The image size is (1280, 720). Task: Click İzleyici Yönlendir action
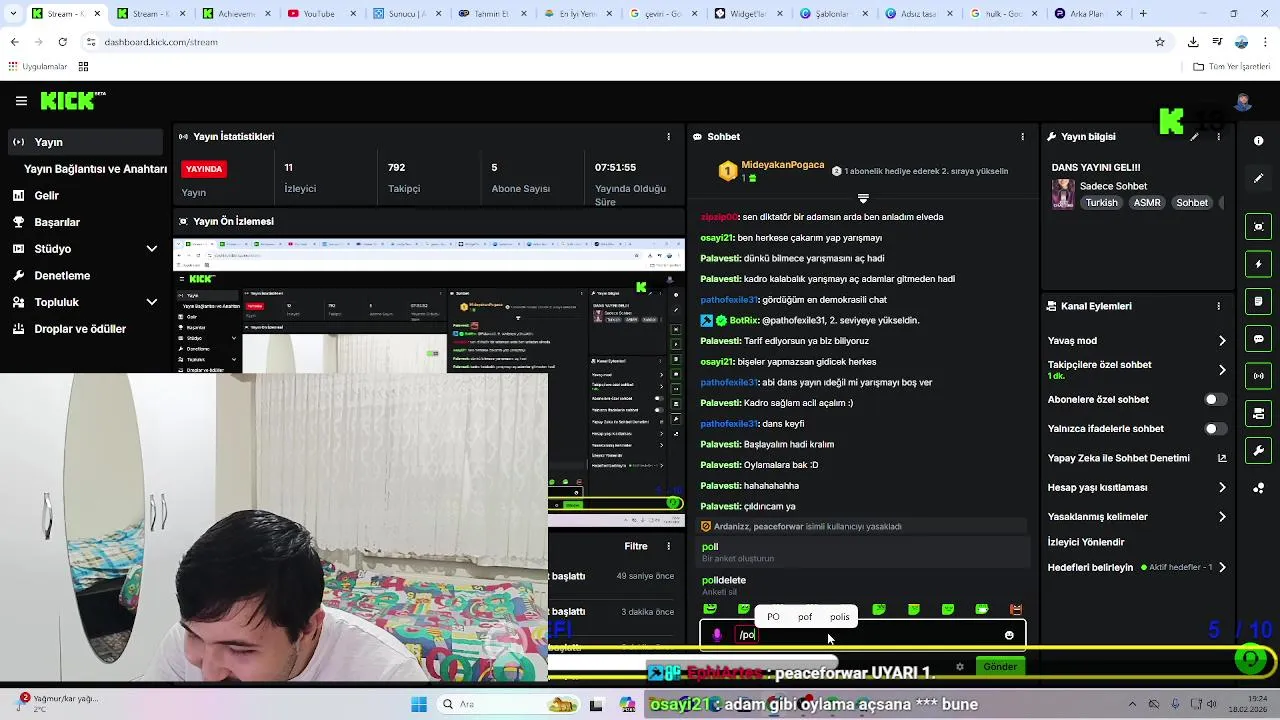point(1086,542)
